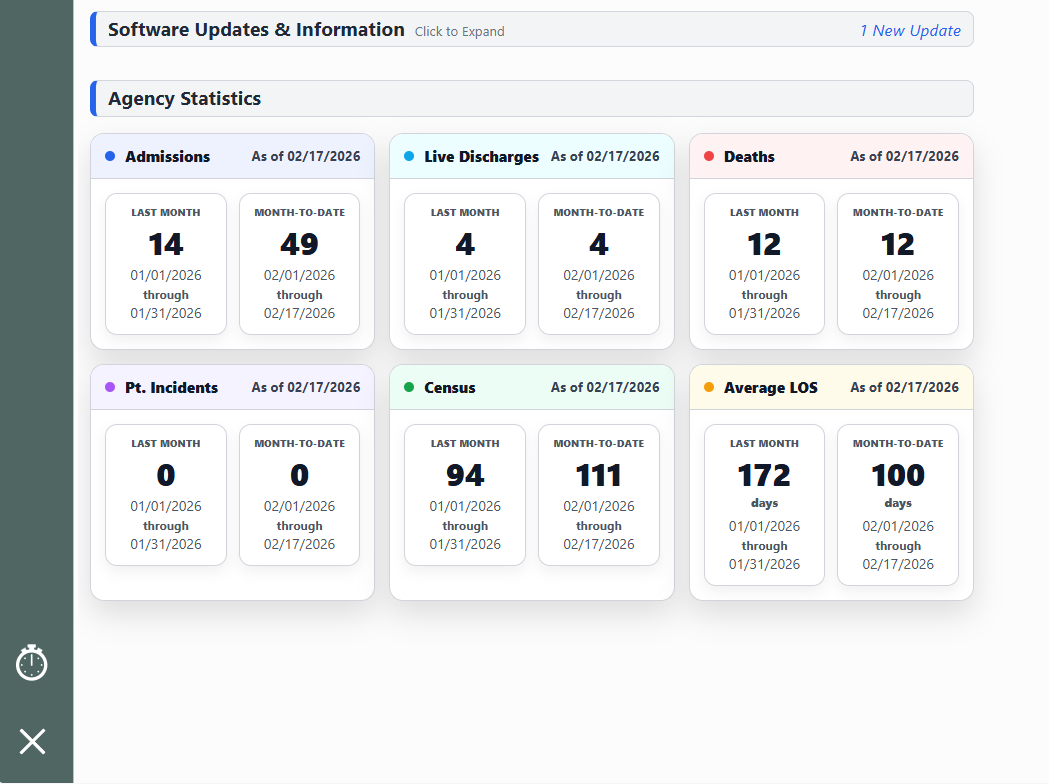Click the Click to Expand hint text
This screenshot has width=1049, height=784.
(x=460, y=31)
